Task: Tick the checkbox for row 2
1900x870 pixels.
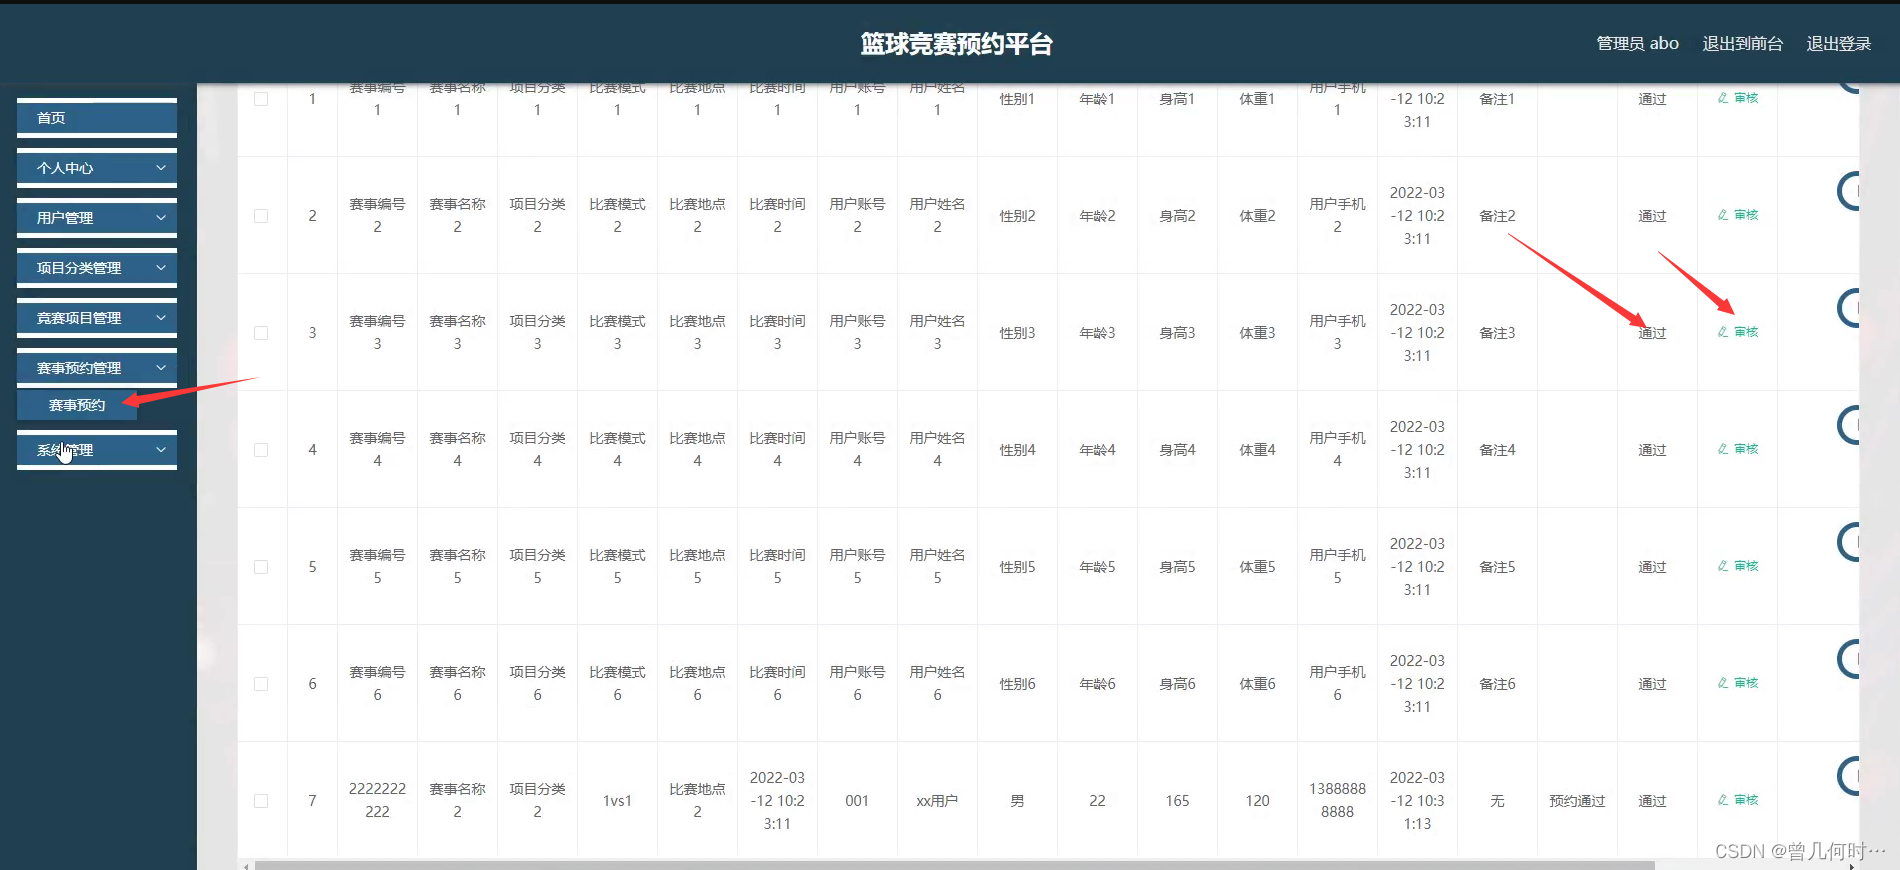Action: [x=261, y=216]
